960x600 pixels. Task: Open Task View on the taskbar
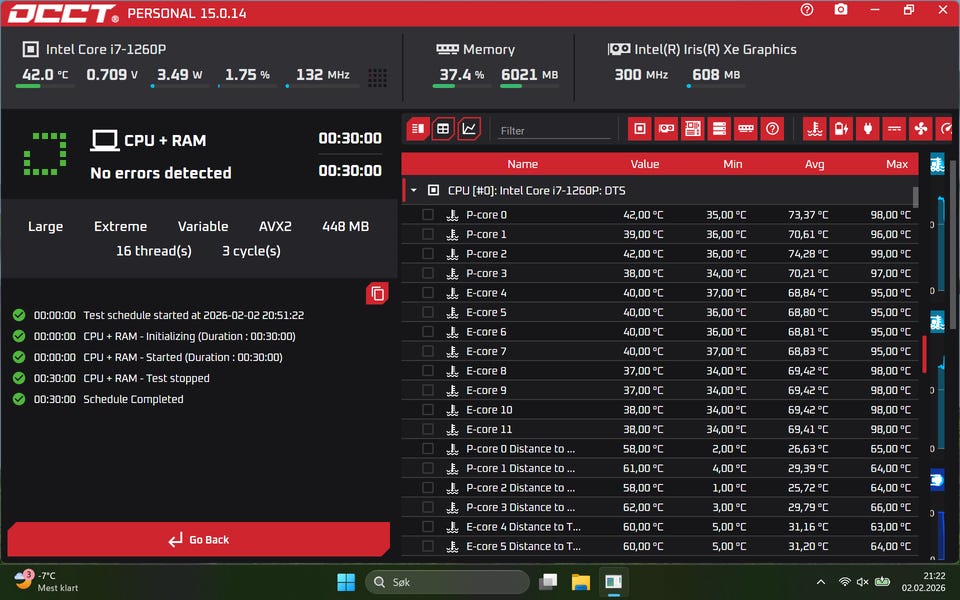click(548, 582)
